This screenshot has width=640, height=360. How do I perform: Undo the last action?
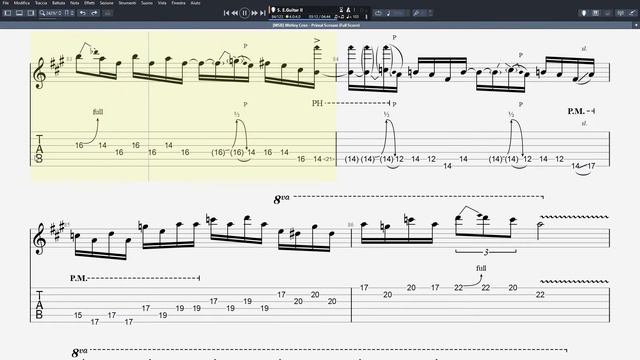click(x=83, y=13)
